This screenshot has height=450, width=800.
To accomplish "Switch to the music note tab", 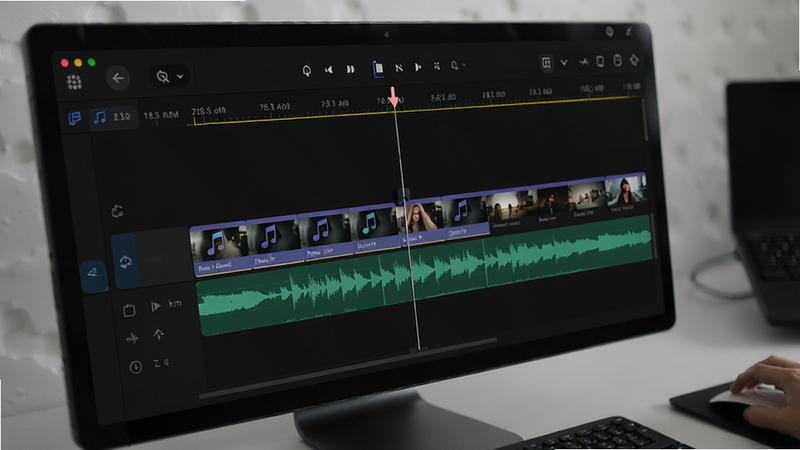I will (99, 117).
